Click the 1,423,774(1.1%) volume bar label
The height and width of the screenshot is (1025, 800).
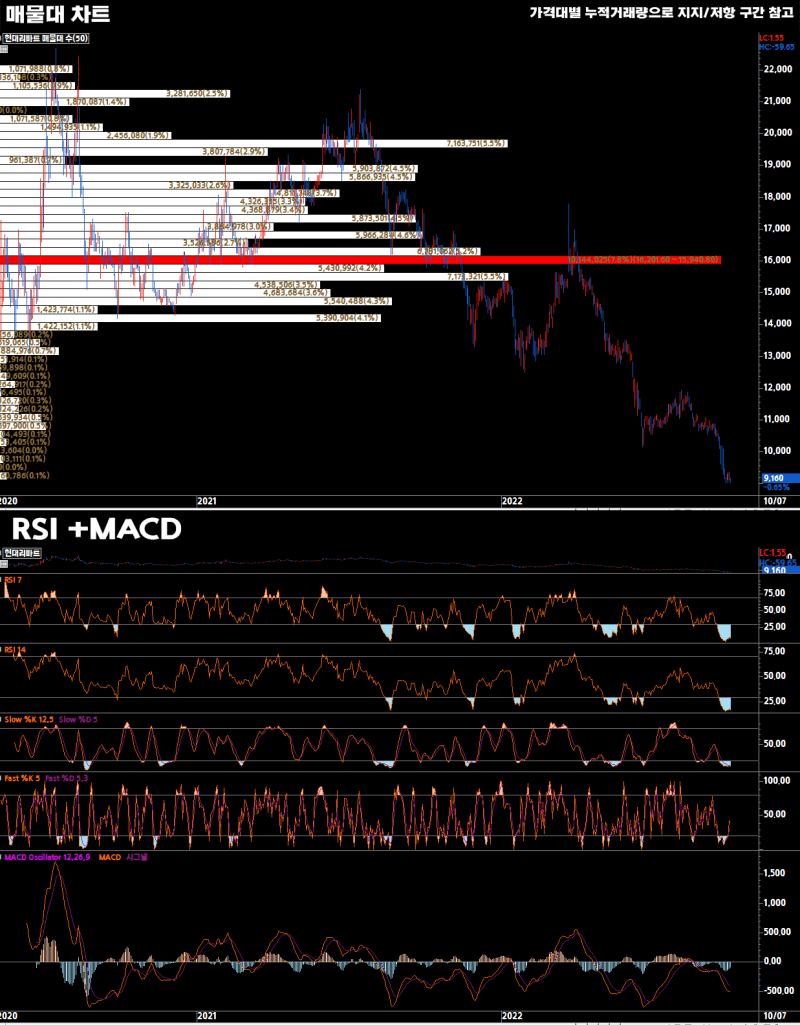66,310
